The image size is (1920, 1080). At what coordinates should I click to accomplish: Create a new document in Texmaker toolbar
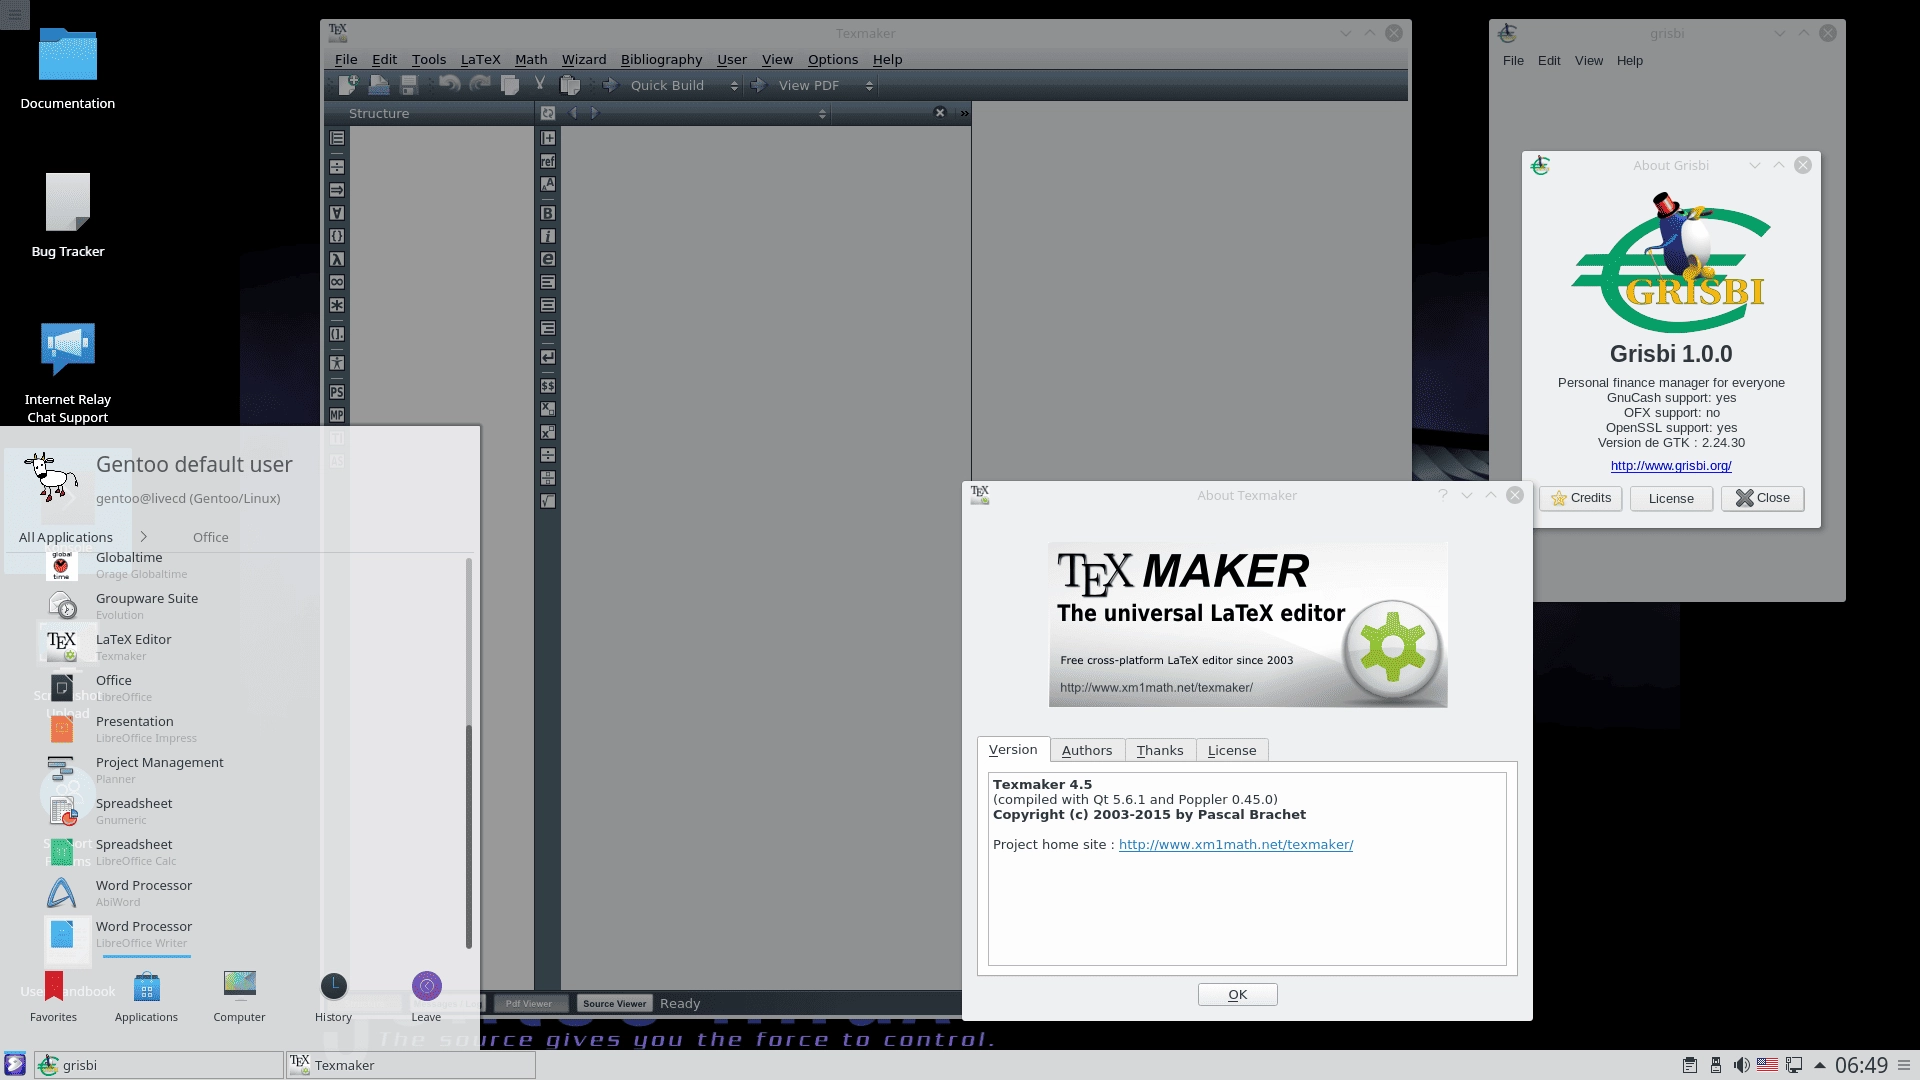tap(348, 85)
